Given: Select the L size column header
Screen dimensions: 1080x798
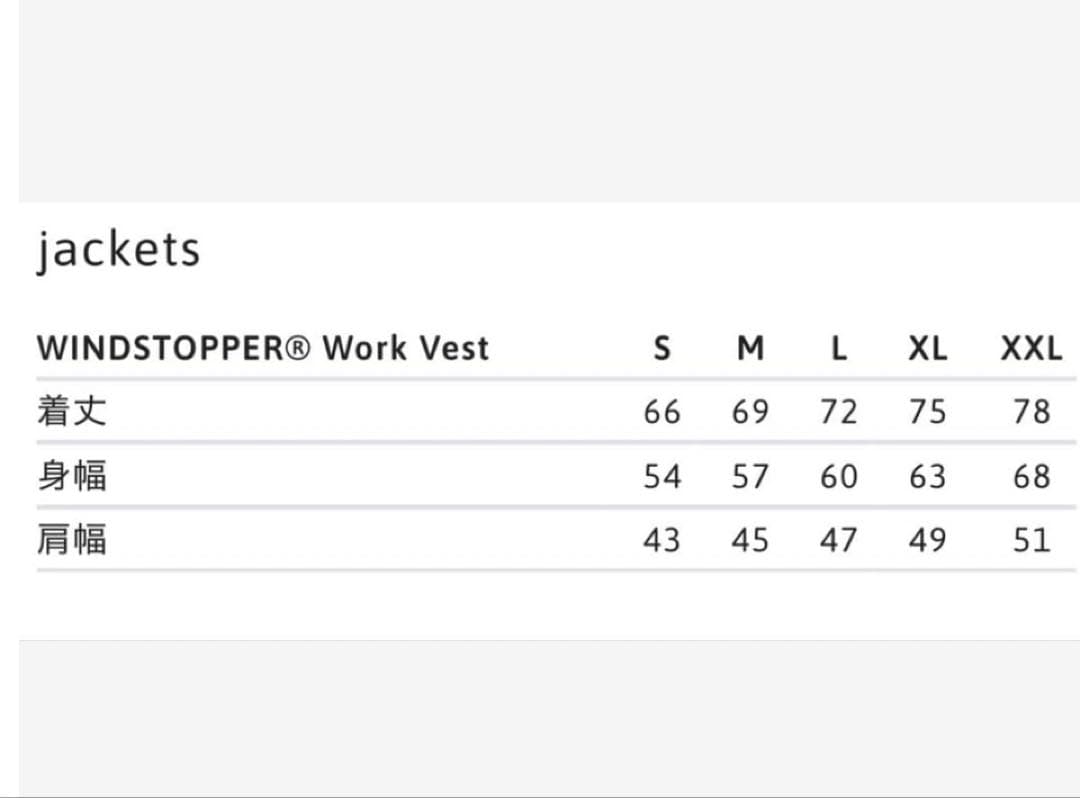Looking at the screenshot, I should click(x=839, y=348).
